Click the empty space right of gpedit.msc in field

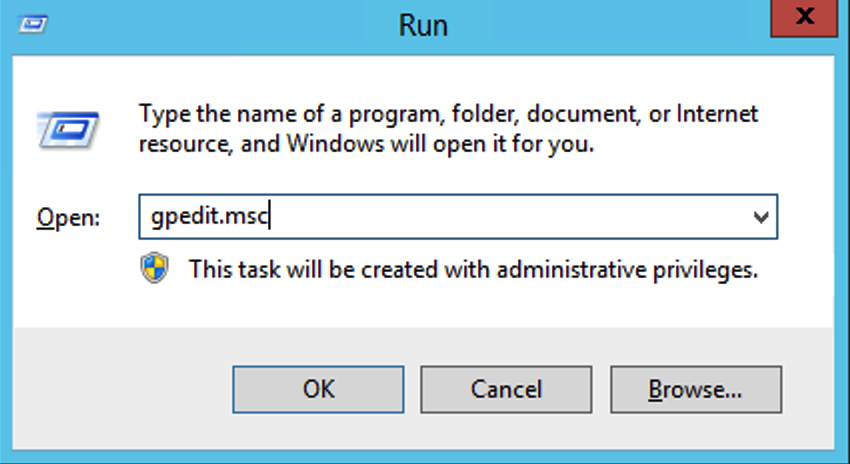click(500, 217)
